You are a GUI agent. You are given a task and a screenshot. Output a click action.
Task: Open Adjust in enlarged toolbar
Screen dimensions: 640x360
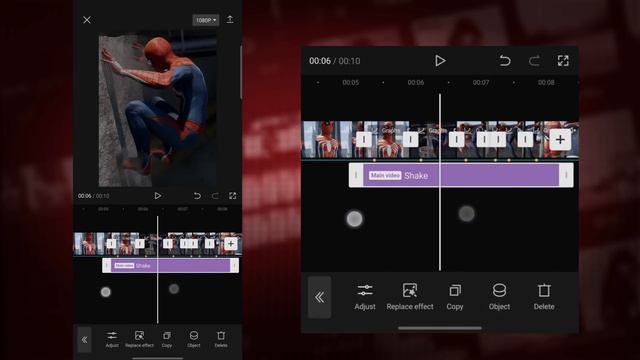pyautogui.click(x=365, y=297)
